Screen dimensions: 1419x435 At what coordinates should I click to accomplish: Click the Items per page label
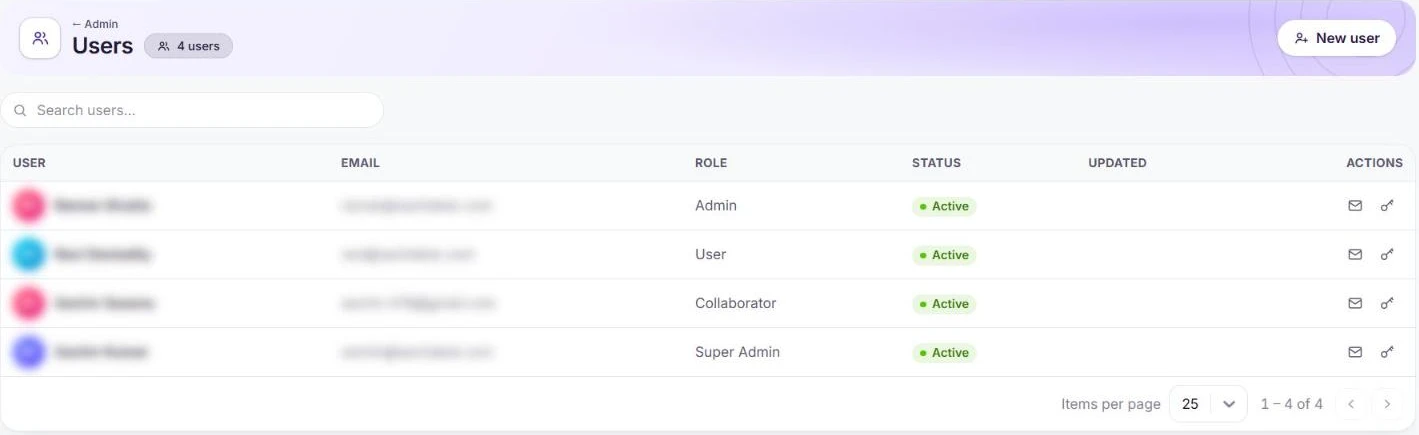(x=1111, y=404)
